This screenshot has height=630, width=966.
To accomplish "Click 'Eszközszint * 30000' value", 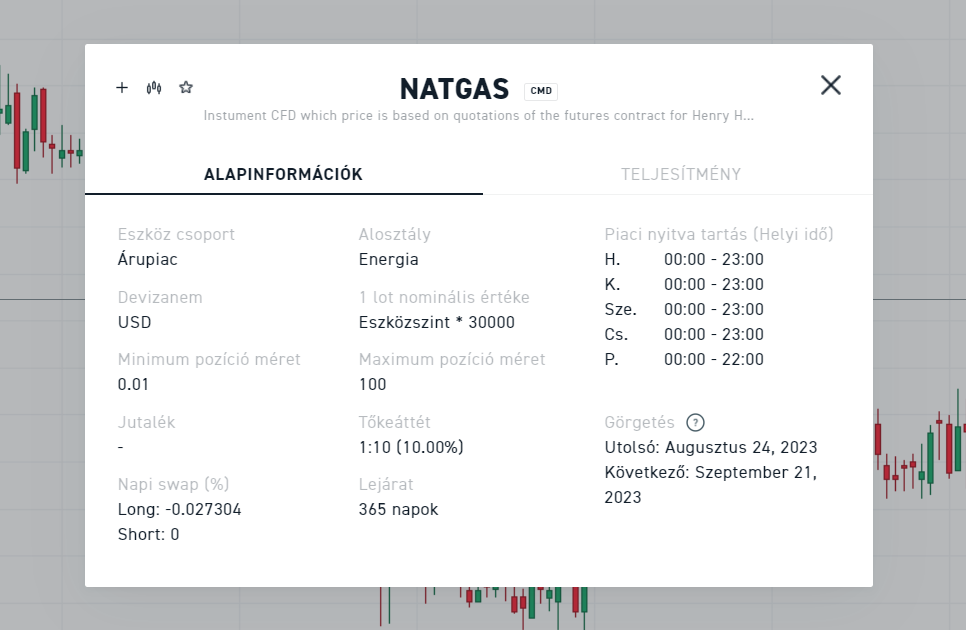I will [x=436, y=322].
